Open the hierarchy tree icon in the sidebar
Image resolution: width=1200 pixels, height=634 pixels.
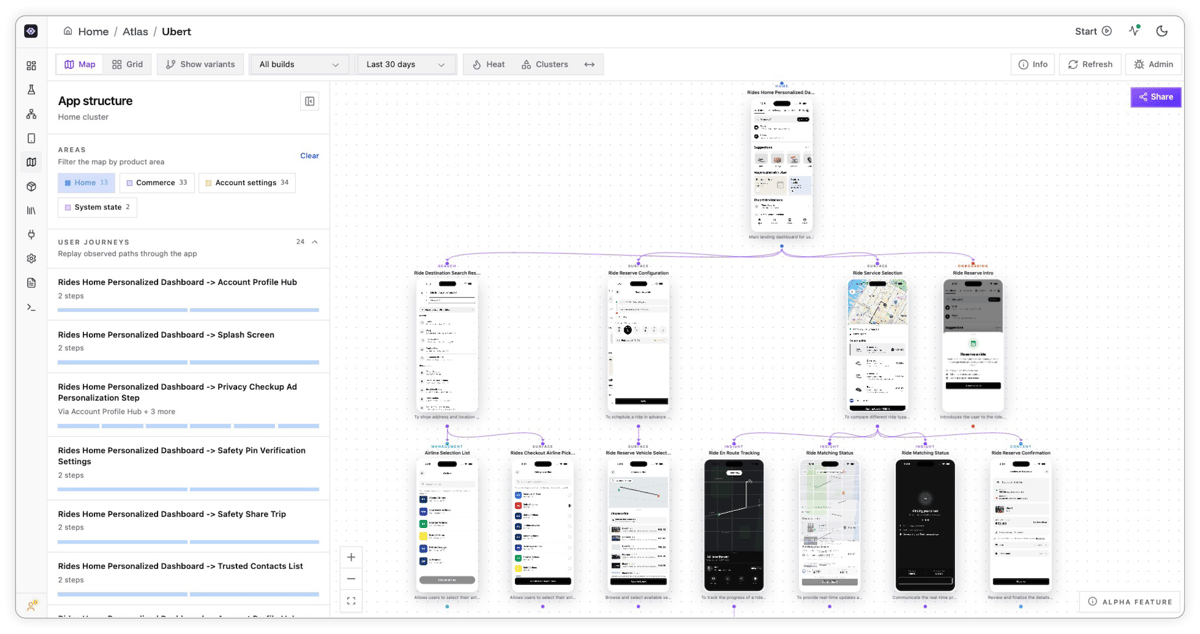point(31,114)
